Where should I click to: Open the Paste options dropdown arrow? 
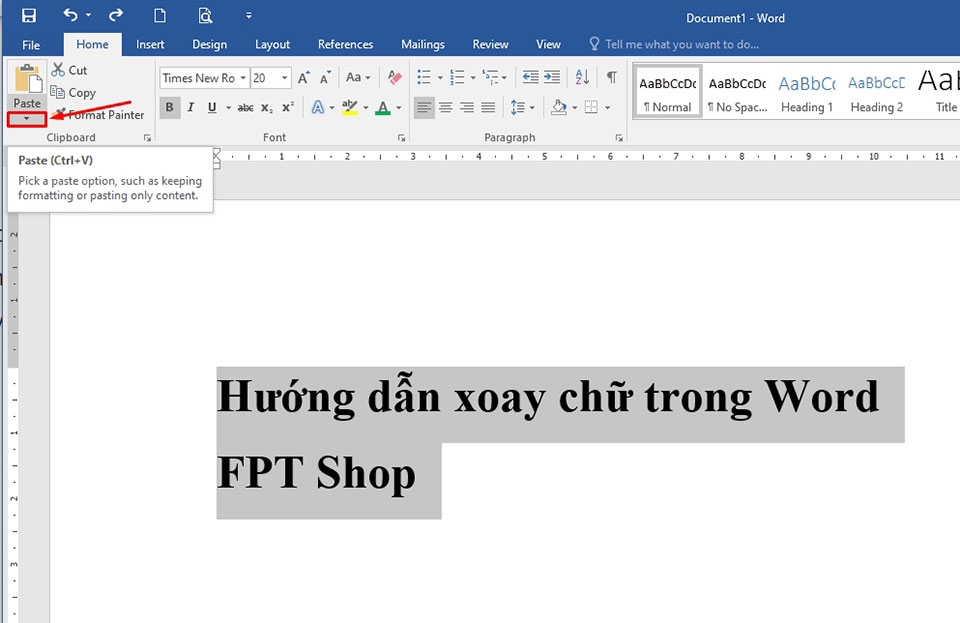coord(26,119)
